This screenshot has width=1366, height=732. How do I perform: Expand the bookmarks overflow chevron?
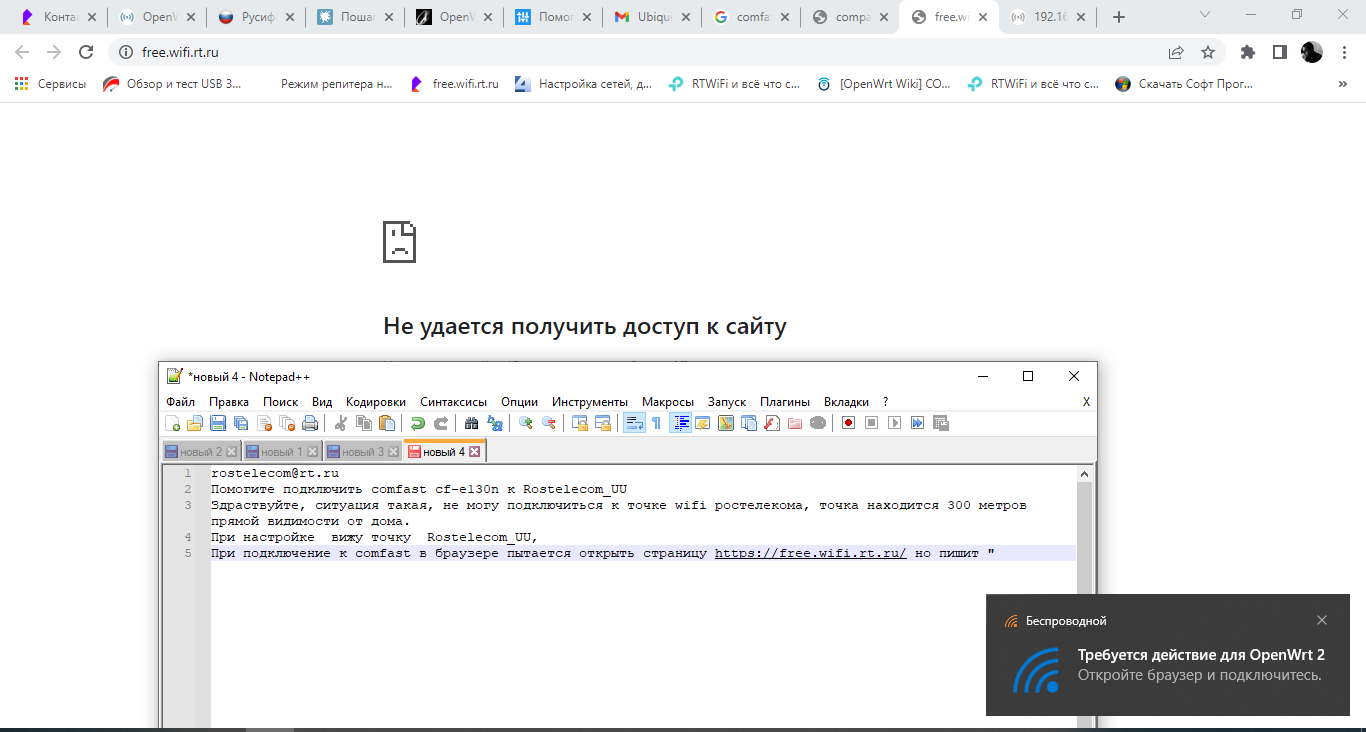[1342, 85]
